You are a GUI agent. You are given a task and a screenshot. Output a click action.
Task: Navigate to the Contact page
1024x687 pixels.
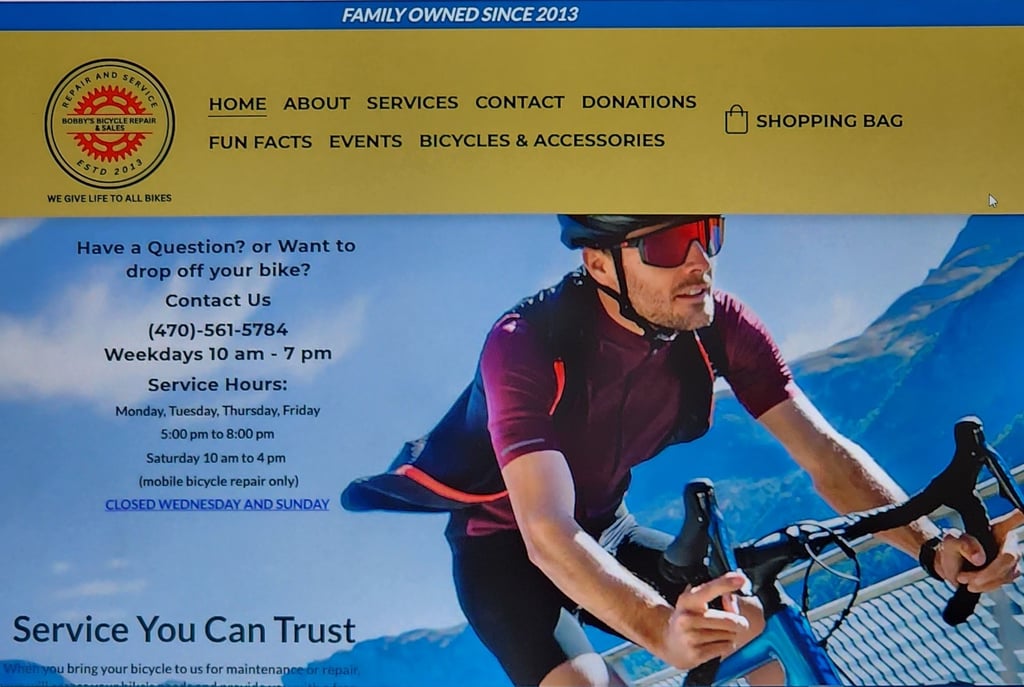[520, 102]
